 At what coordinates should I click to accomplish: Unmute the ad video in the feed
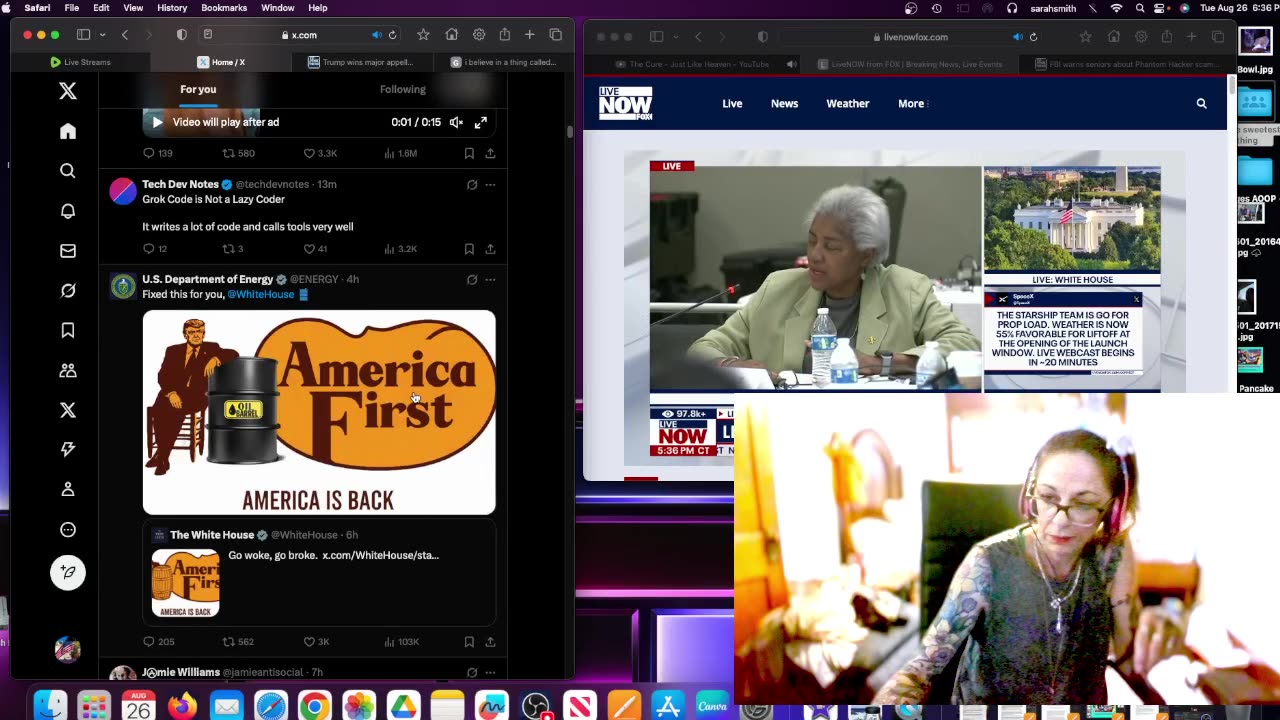point(456,122)
